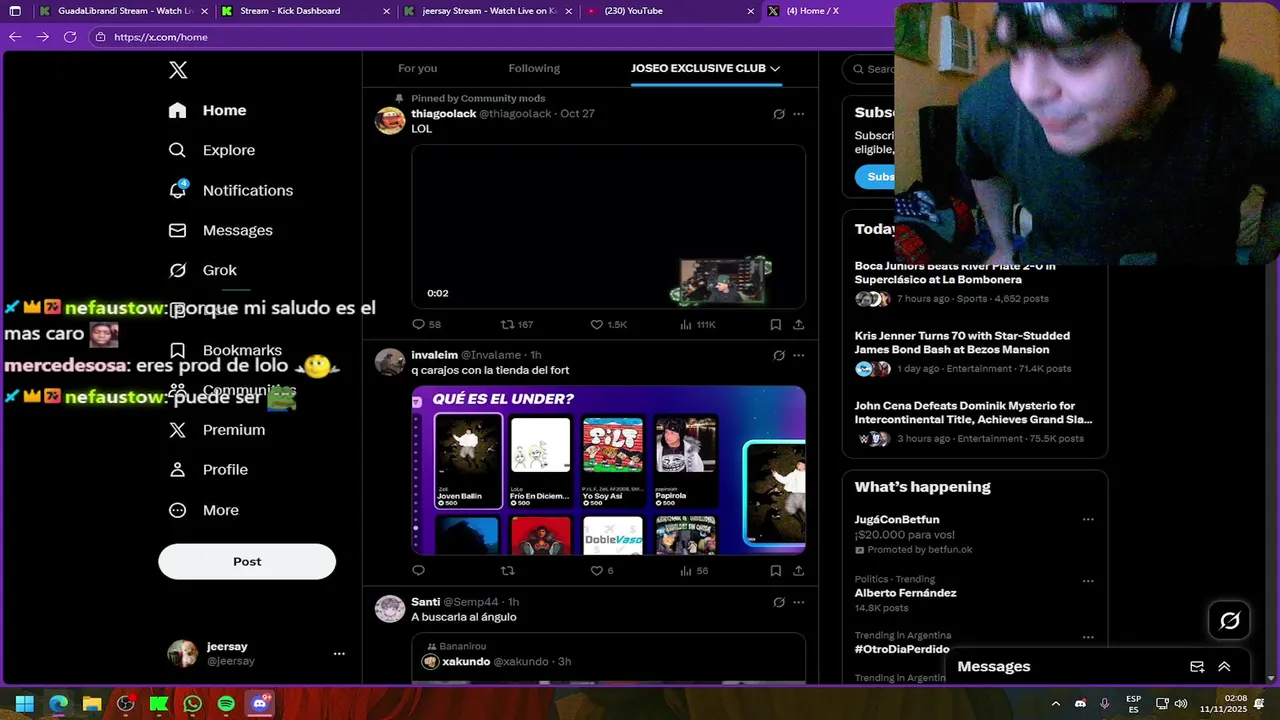
Task: Click Grok icon on thiagoolack post
Action: (x=779, y=114)
